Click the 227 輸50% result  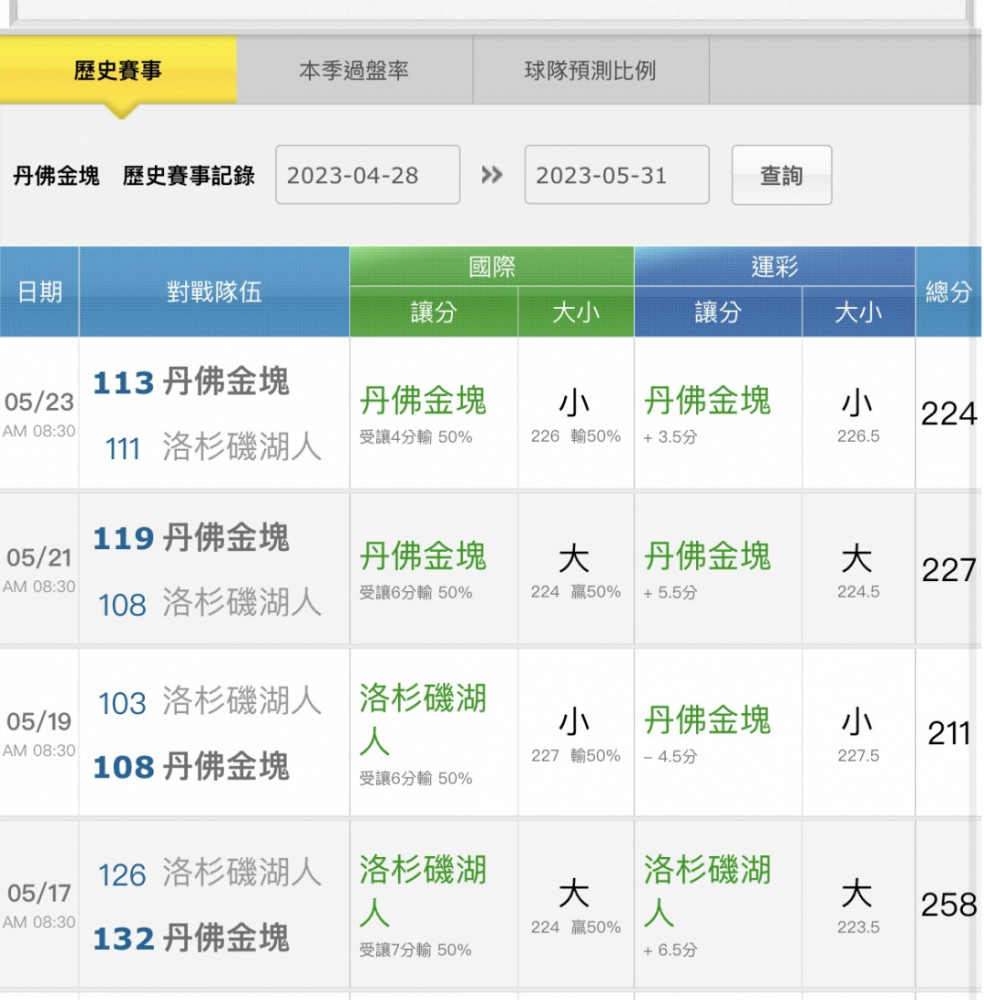point(576,756)
